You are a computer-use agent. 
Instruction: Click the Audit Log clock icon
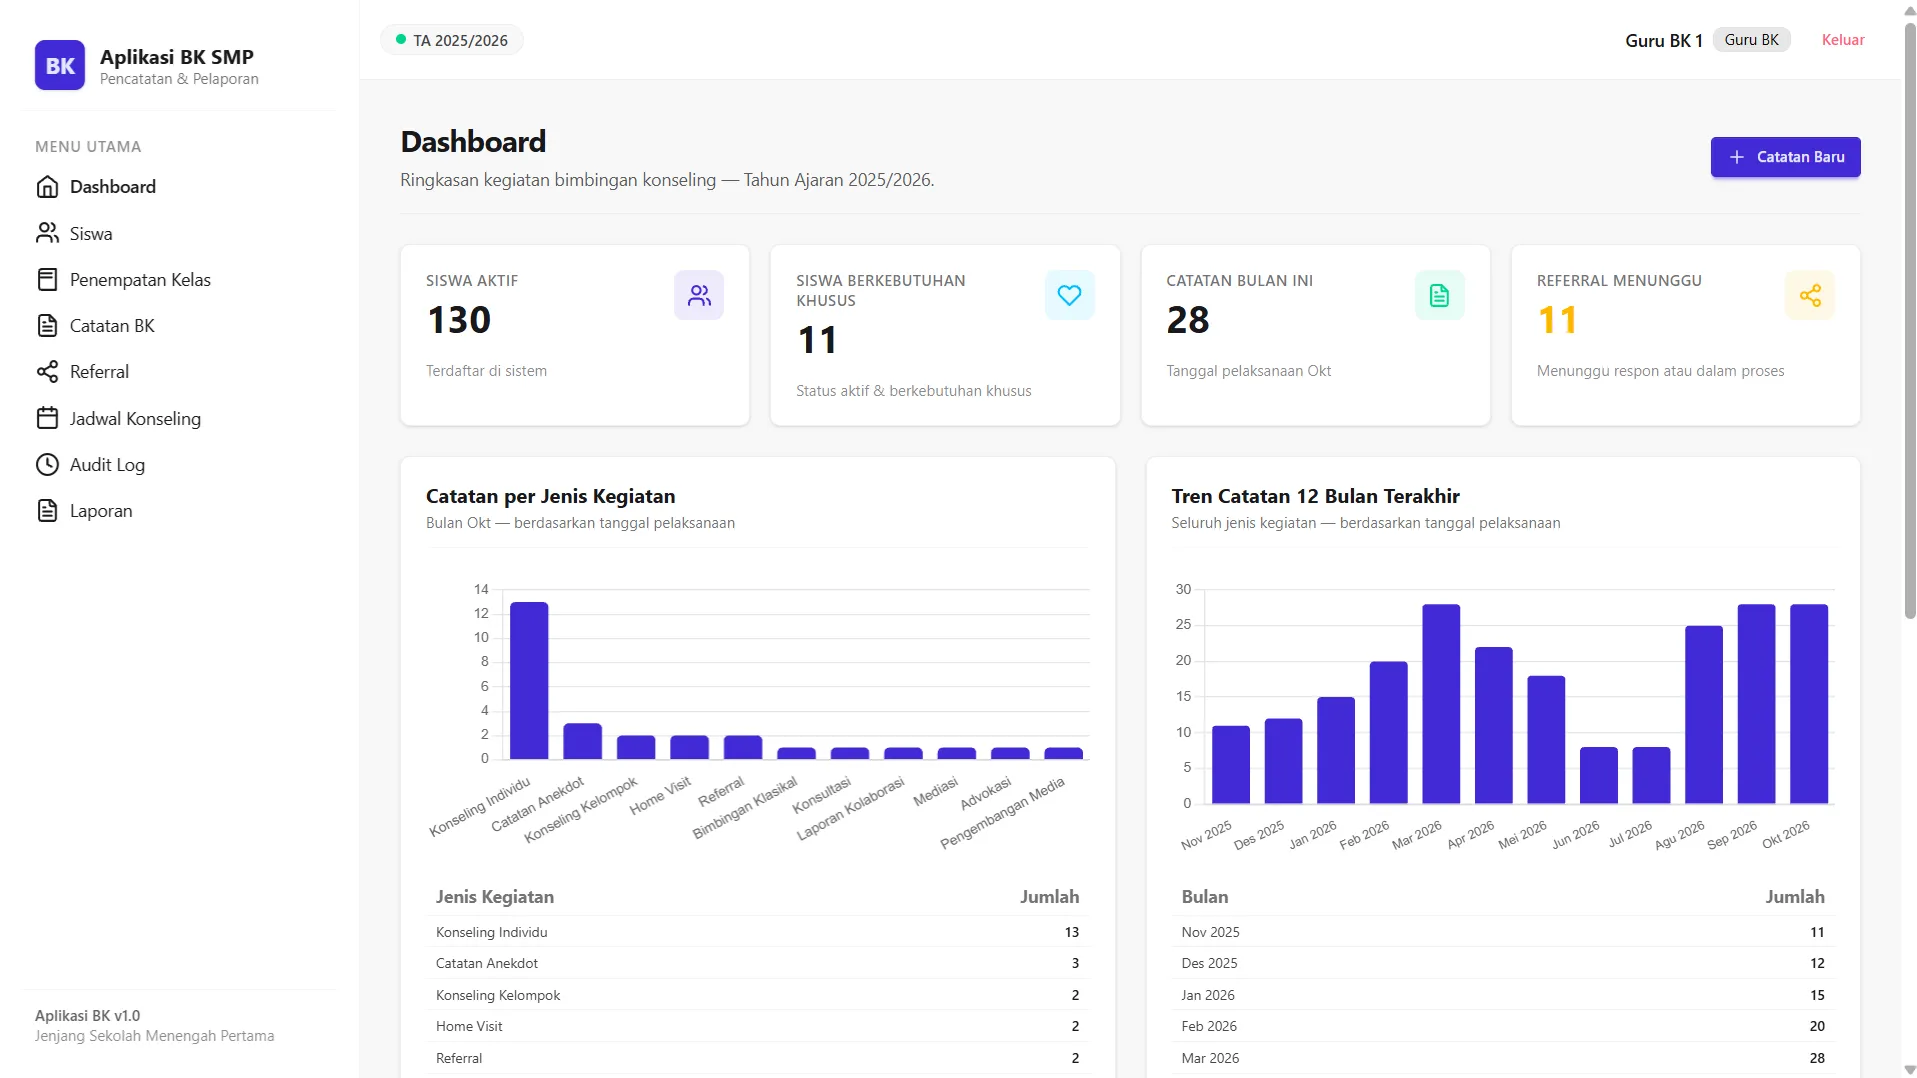click(47, 464)
